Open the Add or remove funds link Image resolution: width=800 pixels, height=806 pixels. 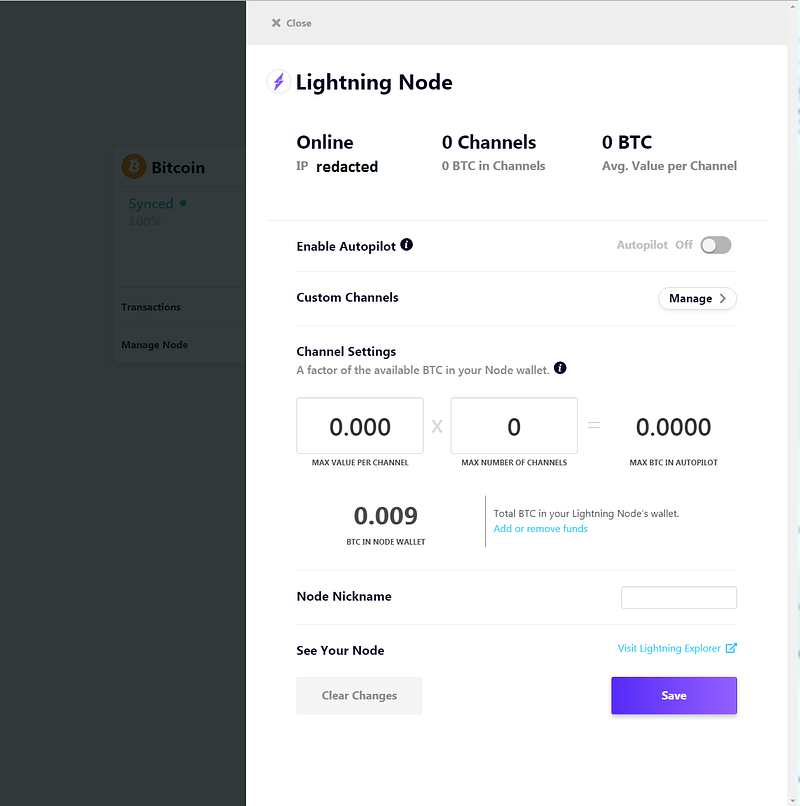pyautogui.click(x=540, y=528)
